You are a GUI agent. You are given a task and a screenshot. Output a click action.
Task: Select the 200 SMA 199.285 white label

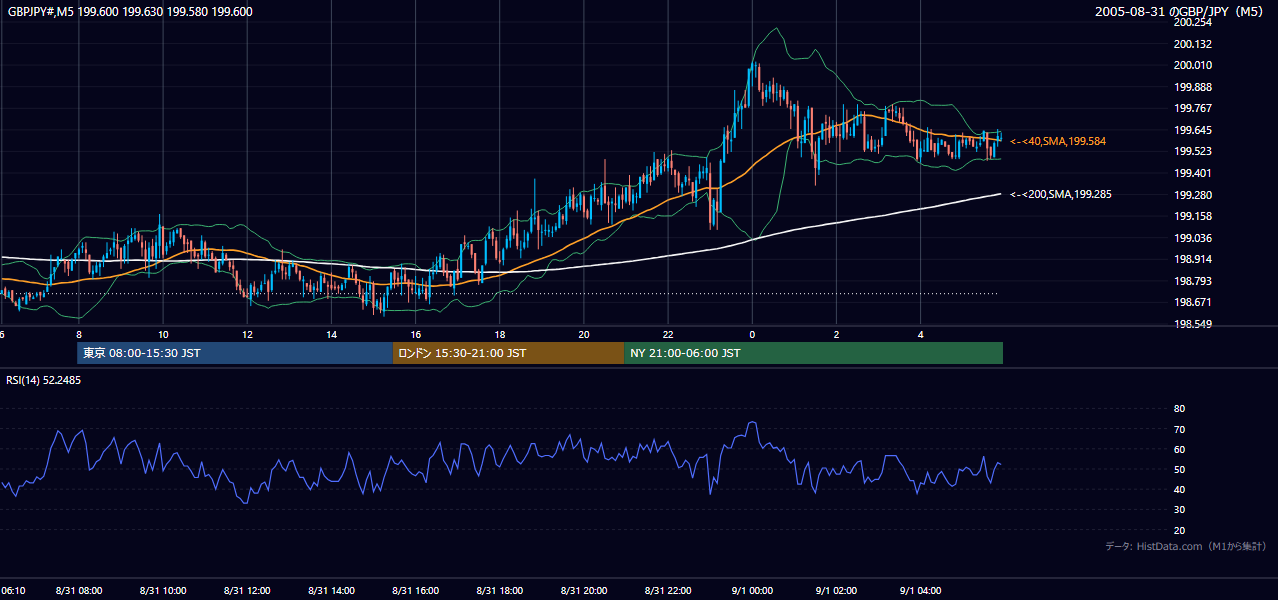click(1061, 195)
